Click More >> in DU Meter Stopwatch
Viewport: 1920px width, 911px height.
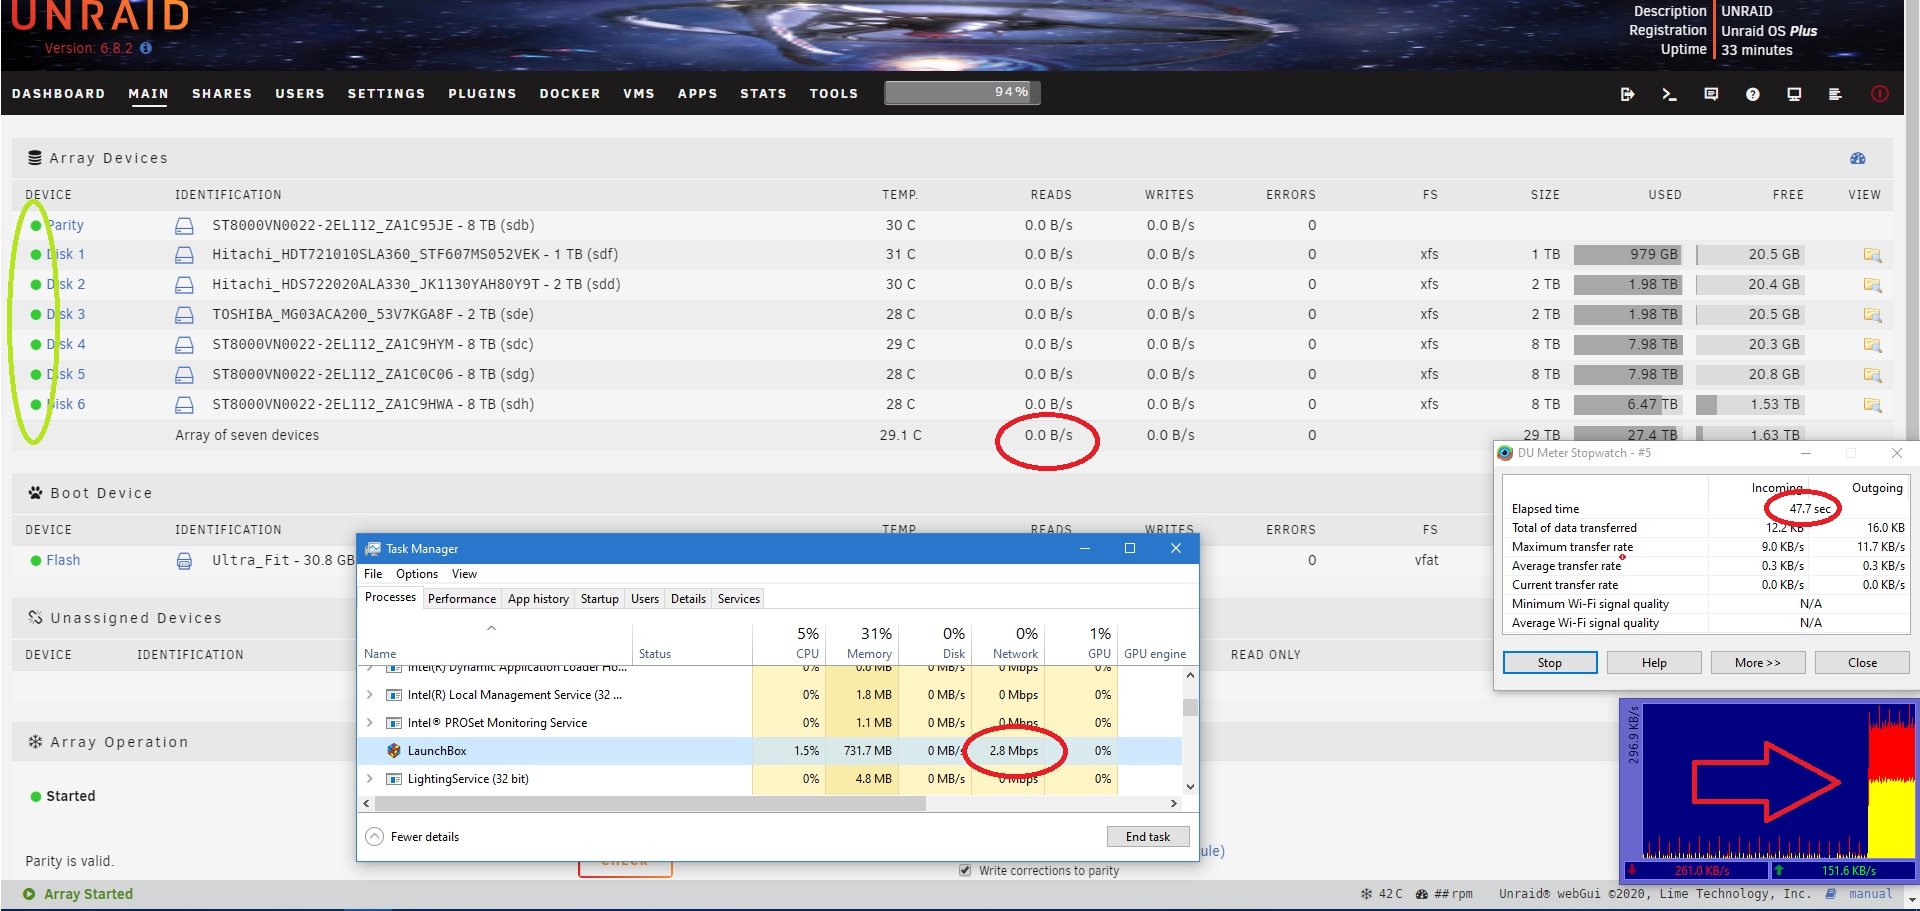click(x=1758, y=663)
